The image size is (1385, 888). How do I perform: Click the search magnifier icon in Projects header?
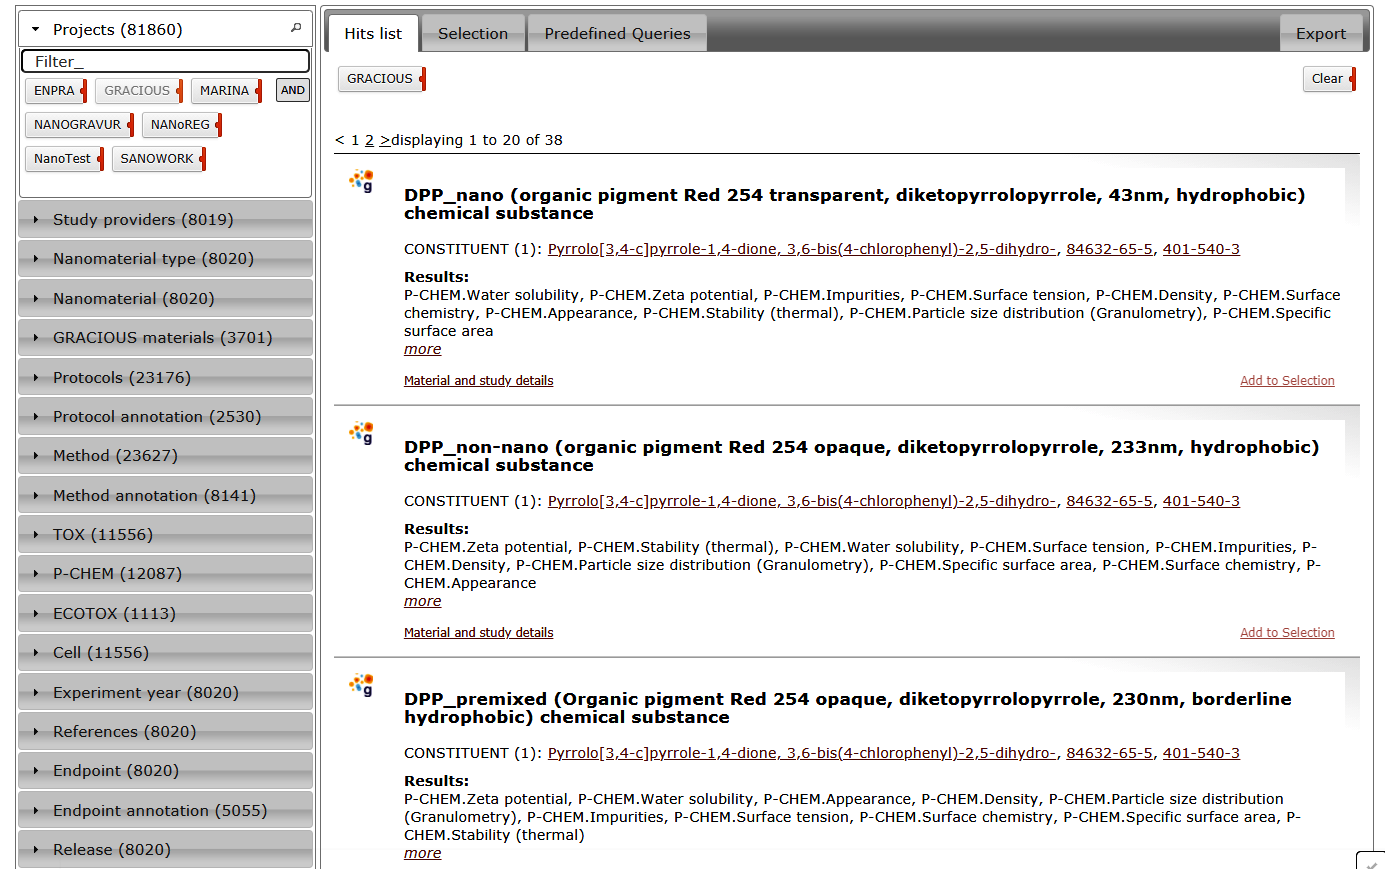coord(296,28)
